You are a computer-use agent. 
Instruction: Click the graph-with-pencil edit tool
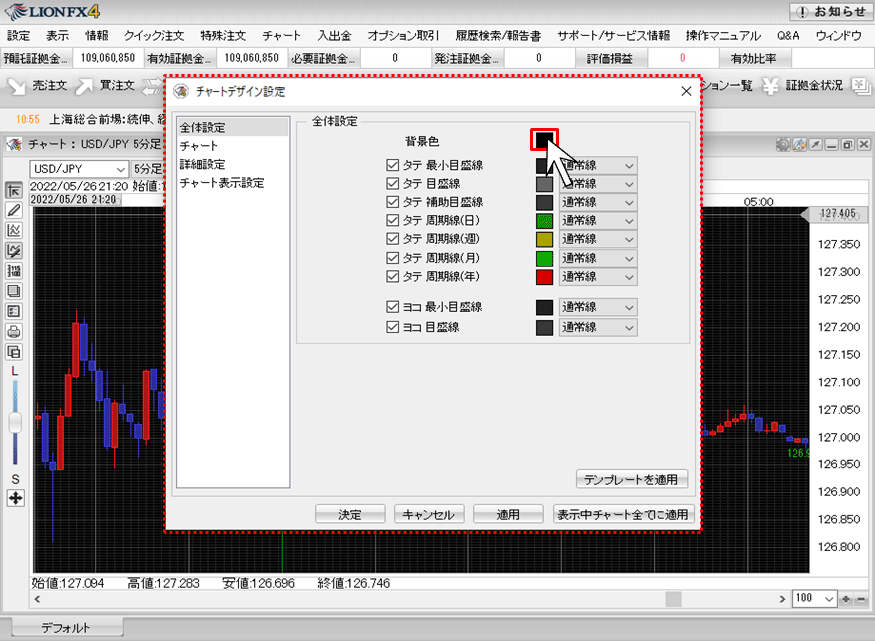(14, 250)
